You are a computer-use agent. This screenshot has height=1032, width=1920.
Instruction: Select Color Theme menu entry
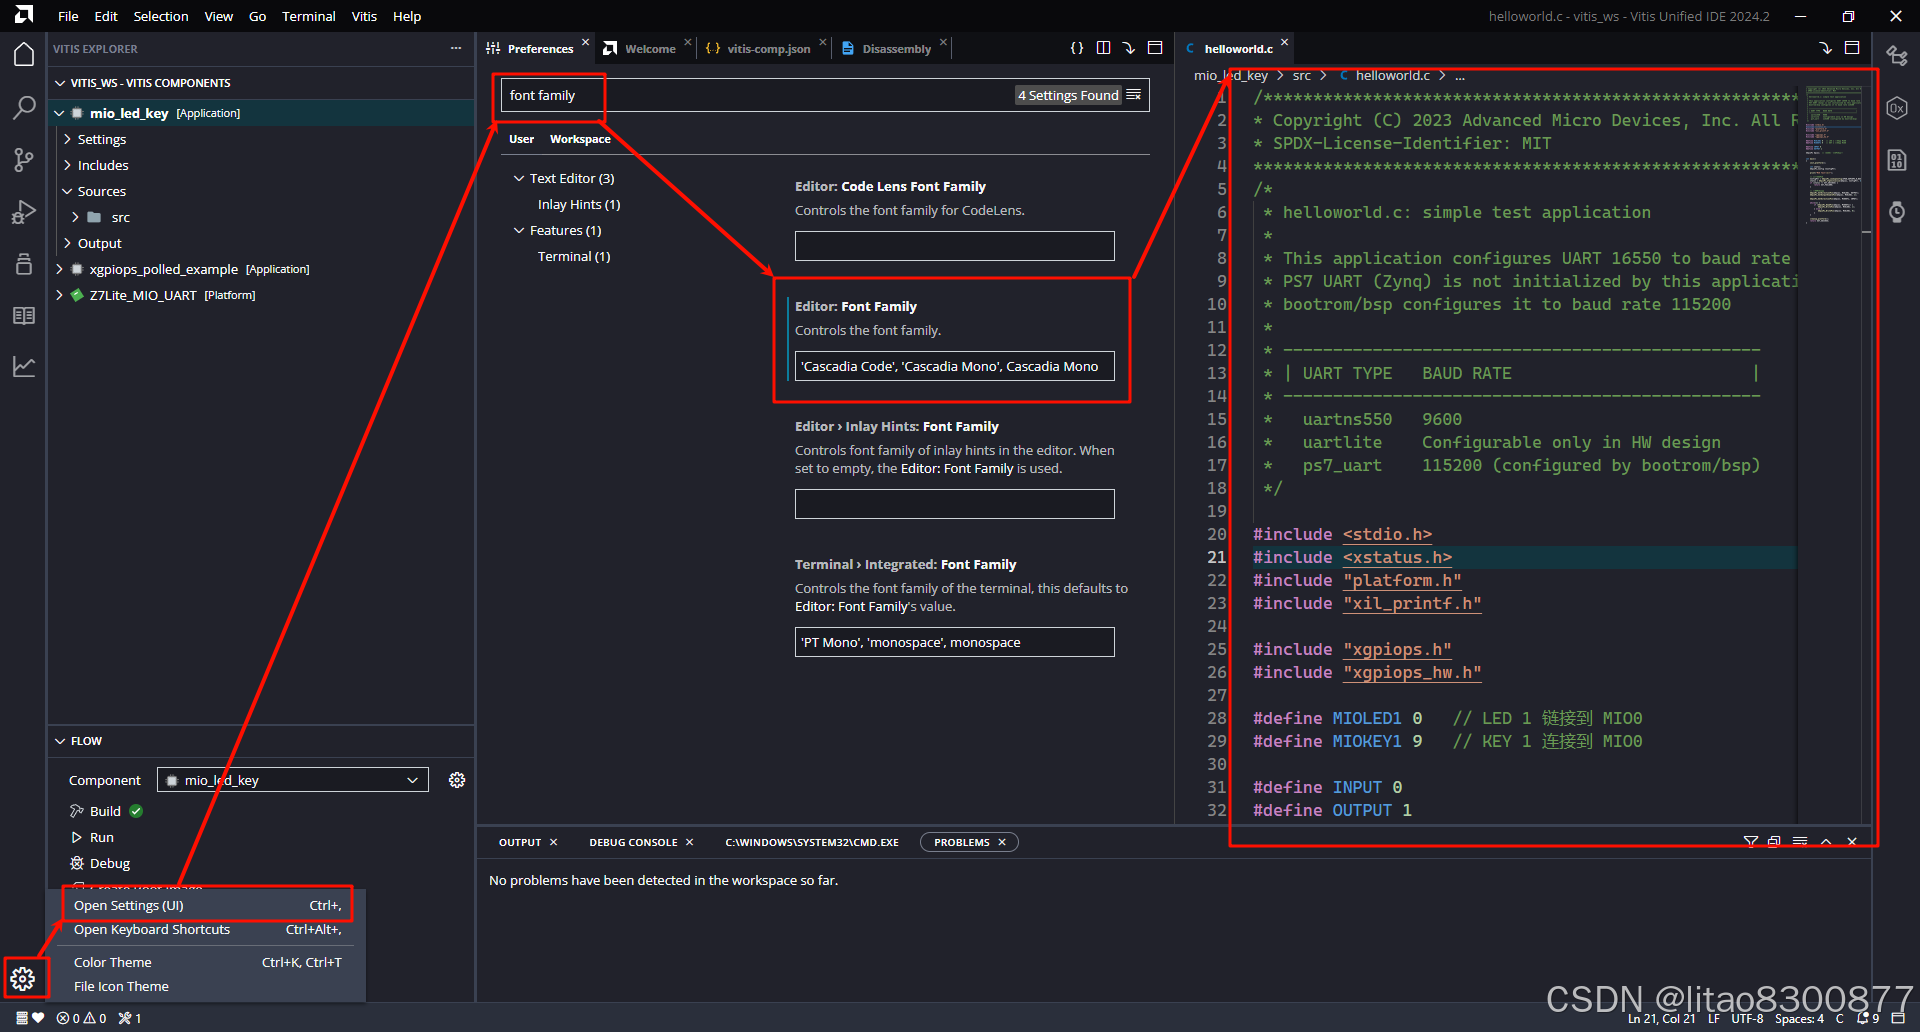tap(207, 962)
